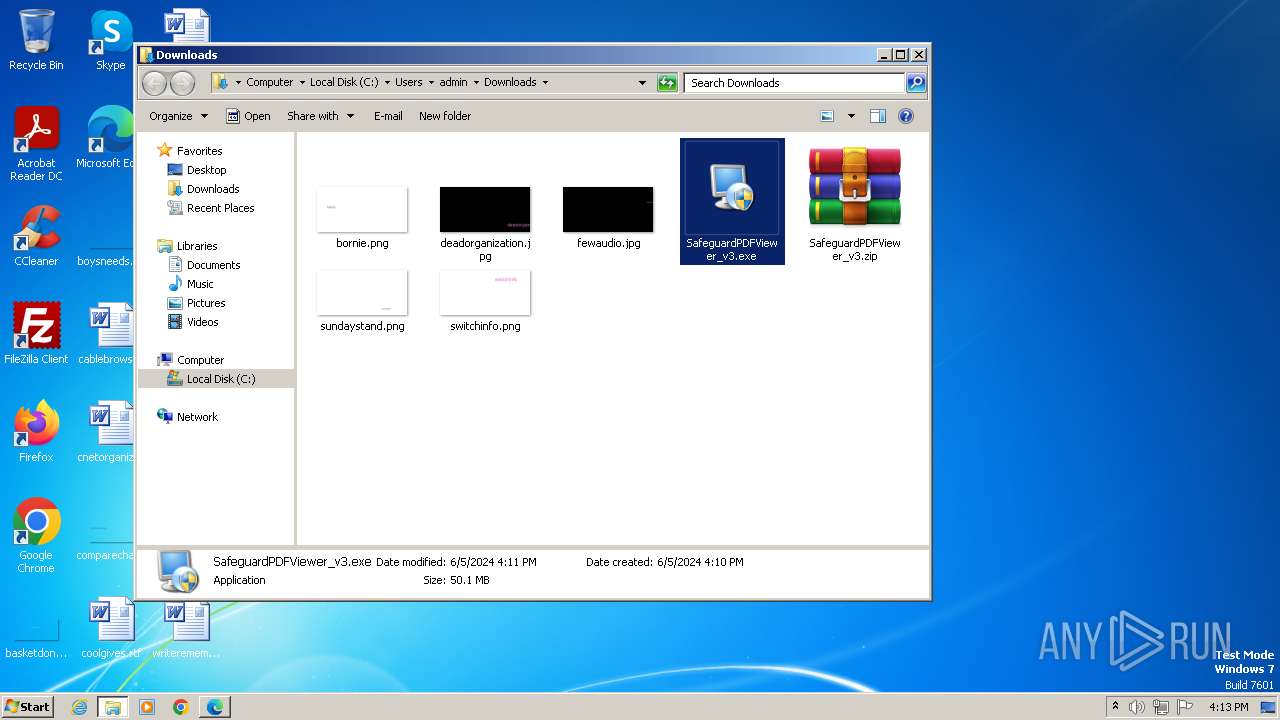Click the Back navigation arrow
Image resolution: width=1280 pixels, height=720 pixels.
(x=155, y=83)
